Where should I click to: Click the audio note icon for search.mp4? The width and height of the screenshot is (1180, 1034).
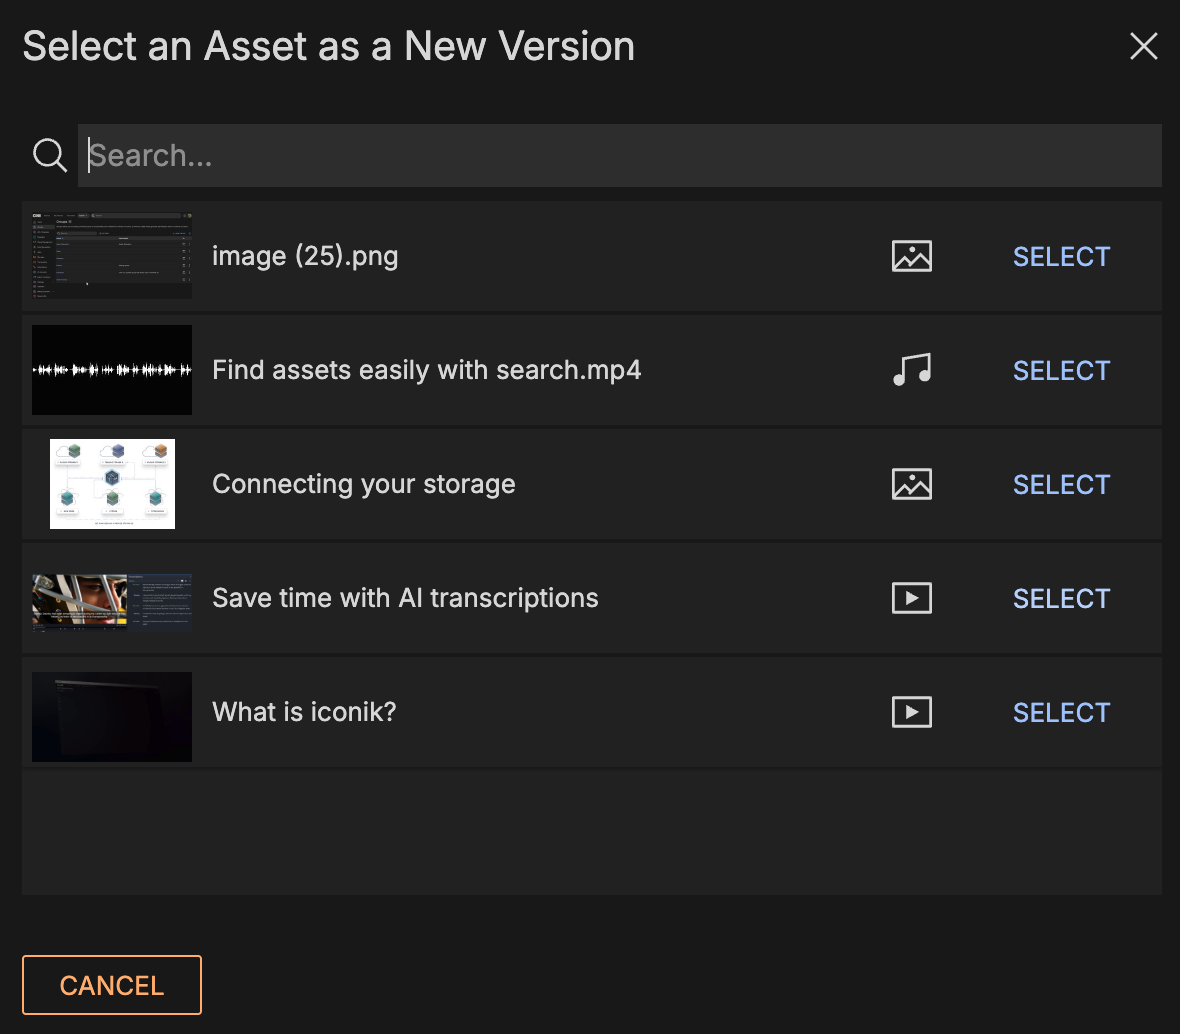pos(911,371)
